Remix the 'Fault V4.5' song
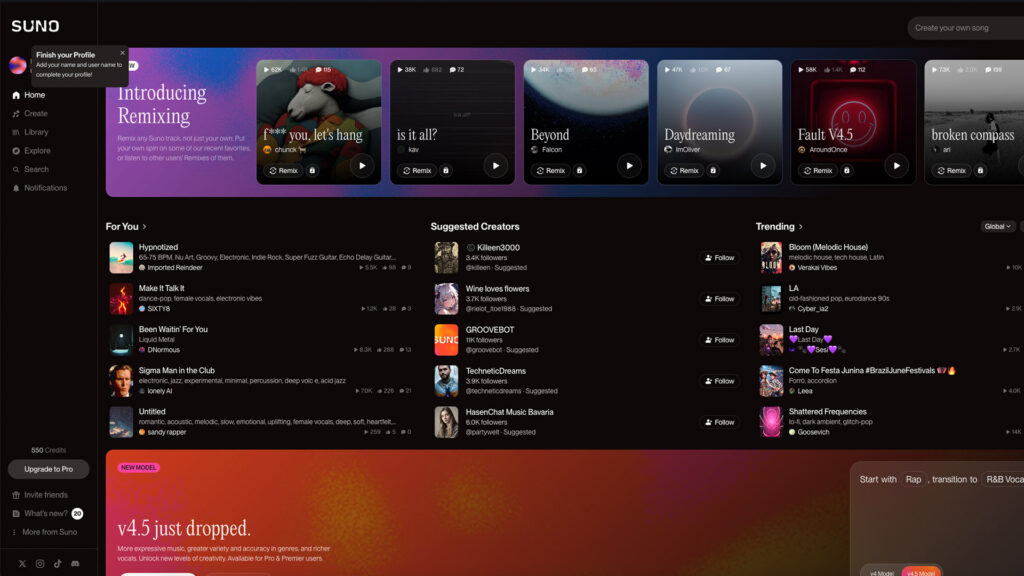This screenshot has width=1024, height=576. pyautogui.click(x=818, y=170)
